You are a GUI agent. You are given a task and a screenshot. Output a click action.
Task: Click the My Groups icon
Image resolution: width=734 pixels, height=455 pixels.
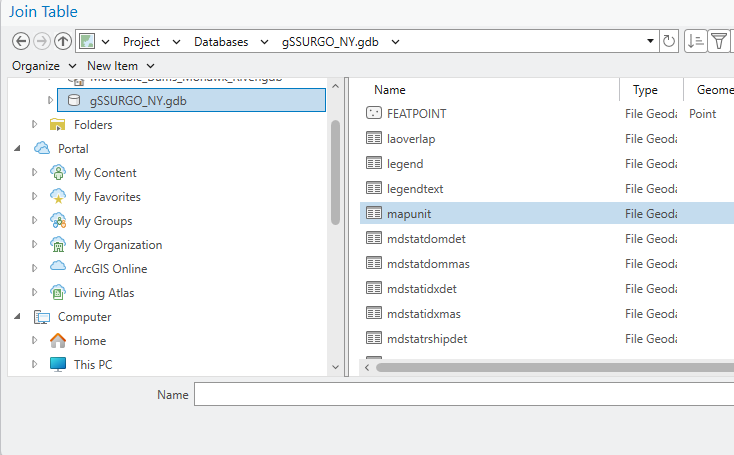58,220
